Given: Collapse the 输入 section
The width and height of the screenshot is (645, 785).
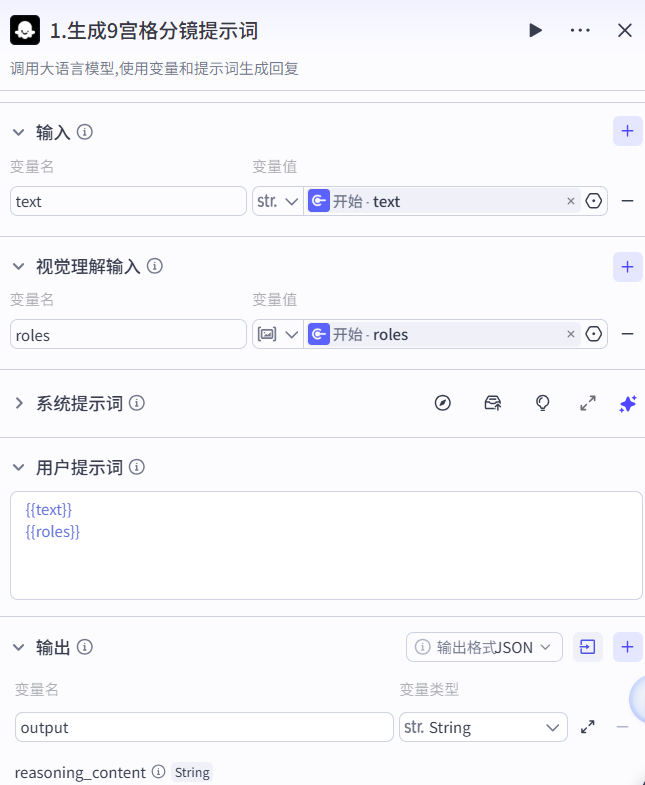Looking at the screenshot, I should [19, 133].
